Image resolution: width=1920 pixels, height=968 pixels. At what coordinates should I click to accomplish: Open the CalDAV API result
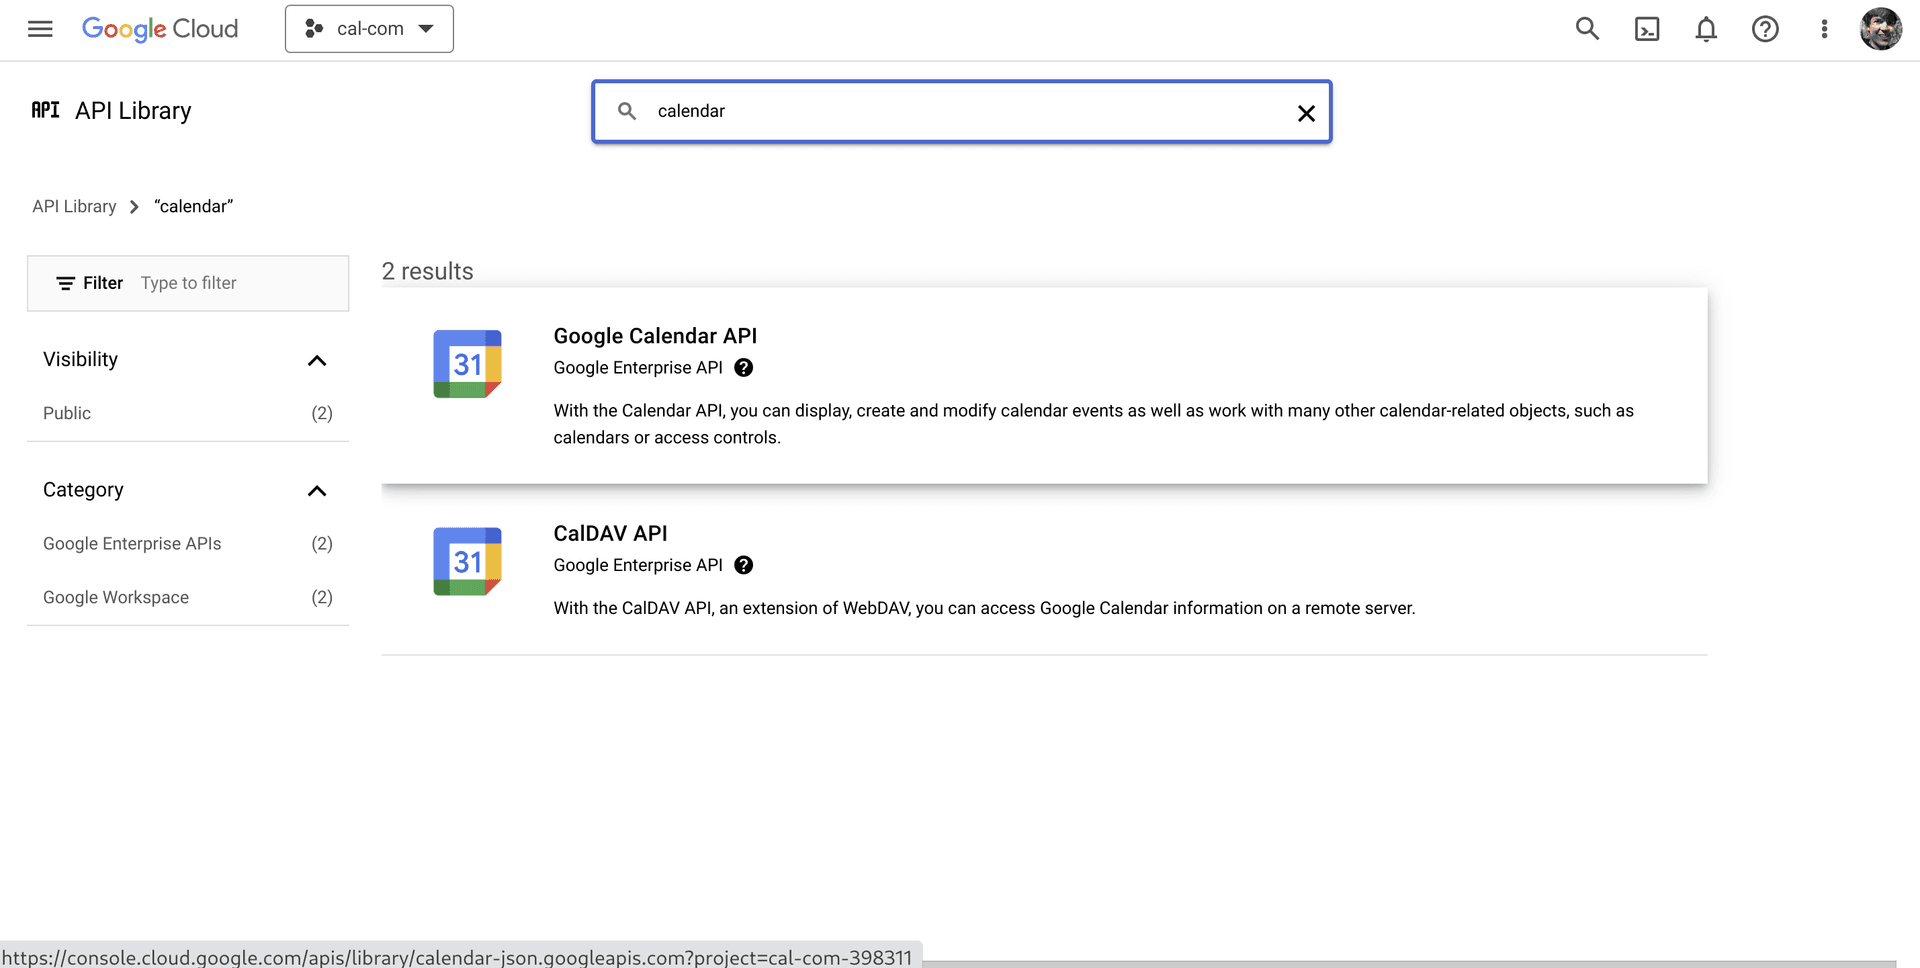610,534
